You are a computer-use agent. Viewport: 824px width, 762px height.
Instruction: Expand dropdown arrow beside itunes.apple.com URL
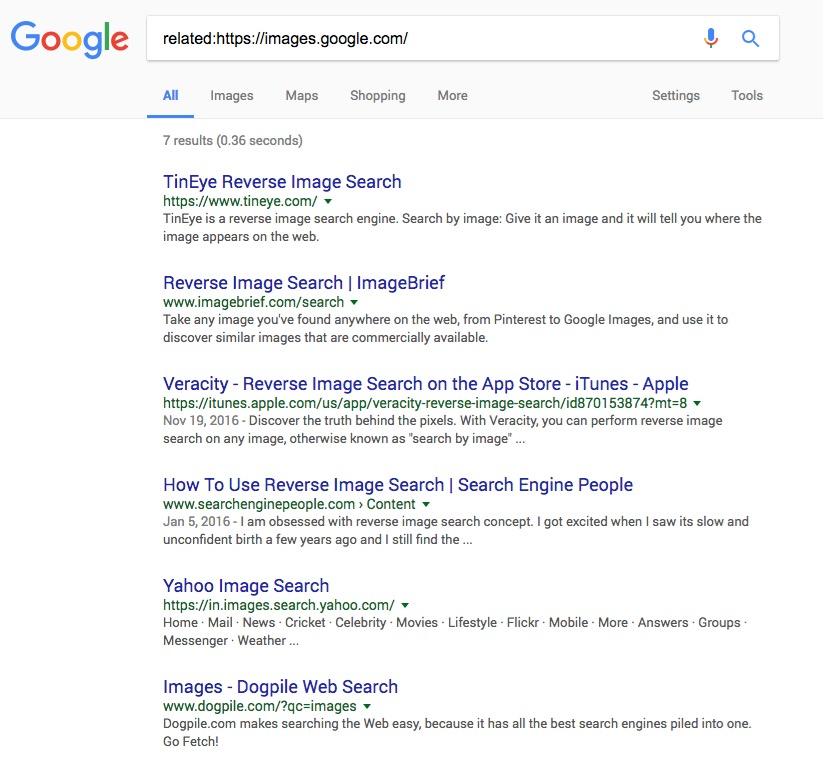697,403
